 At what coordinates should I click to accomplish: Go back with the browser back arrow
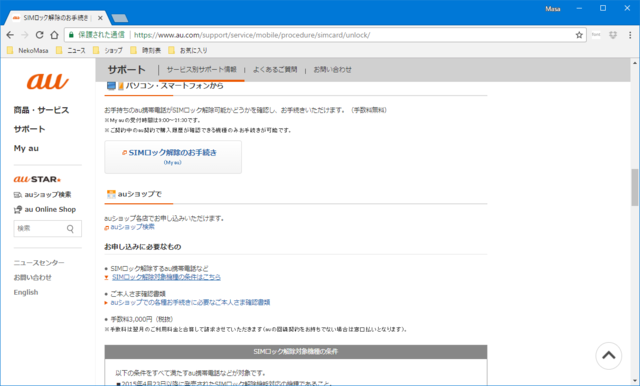(10, 35)
